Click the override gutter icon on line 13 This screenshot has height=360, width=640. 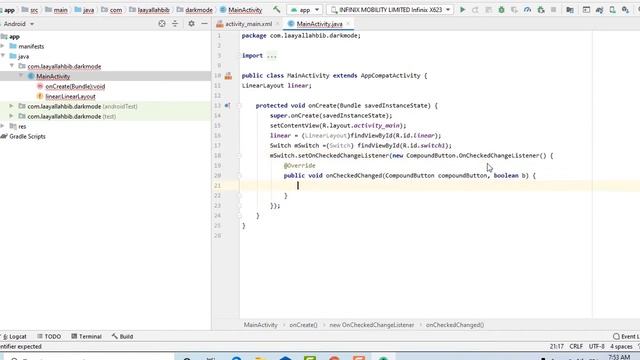tap(227, 106)
